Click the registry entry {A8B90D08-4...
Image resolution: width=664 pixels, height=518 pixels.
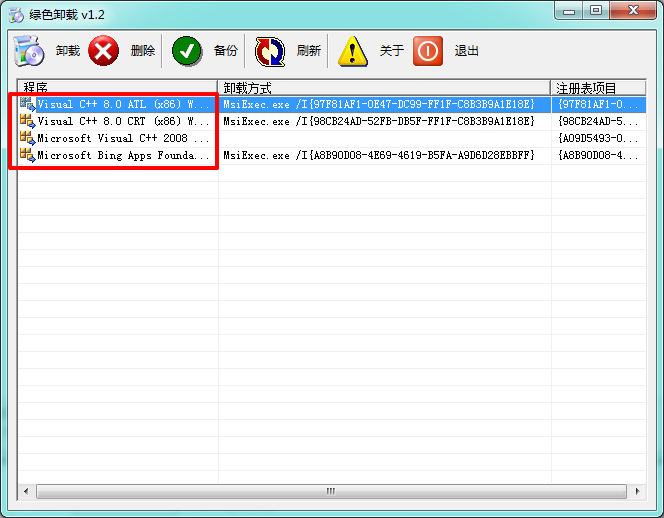598,155
